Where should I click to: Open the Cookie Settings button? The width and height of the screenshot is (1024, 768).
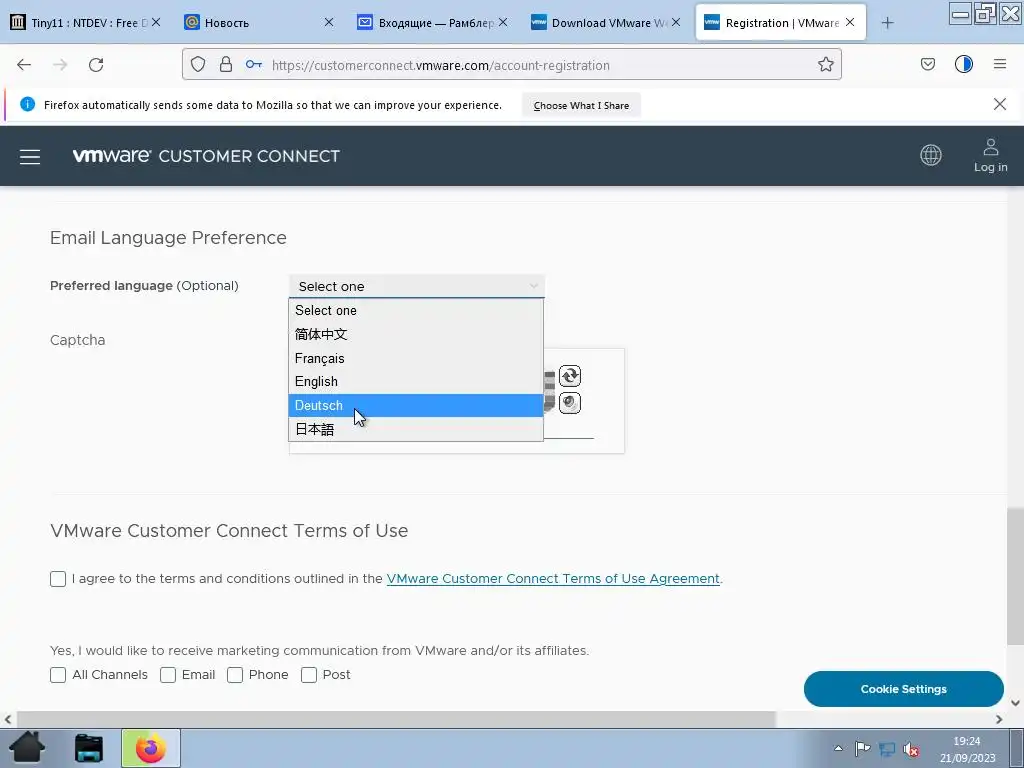(x=903, y=689)
